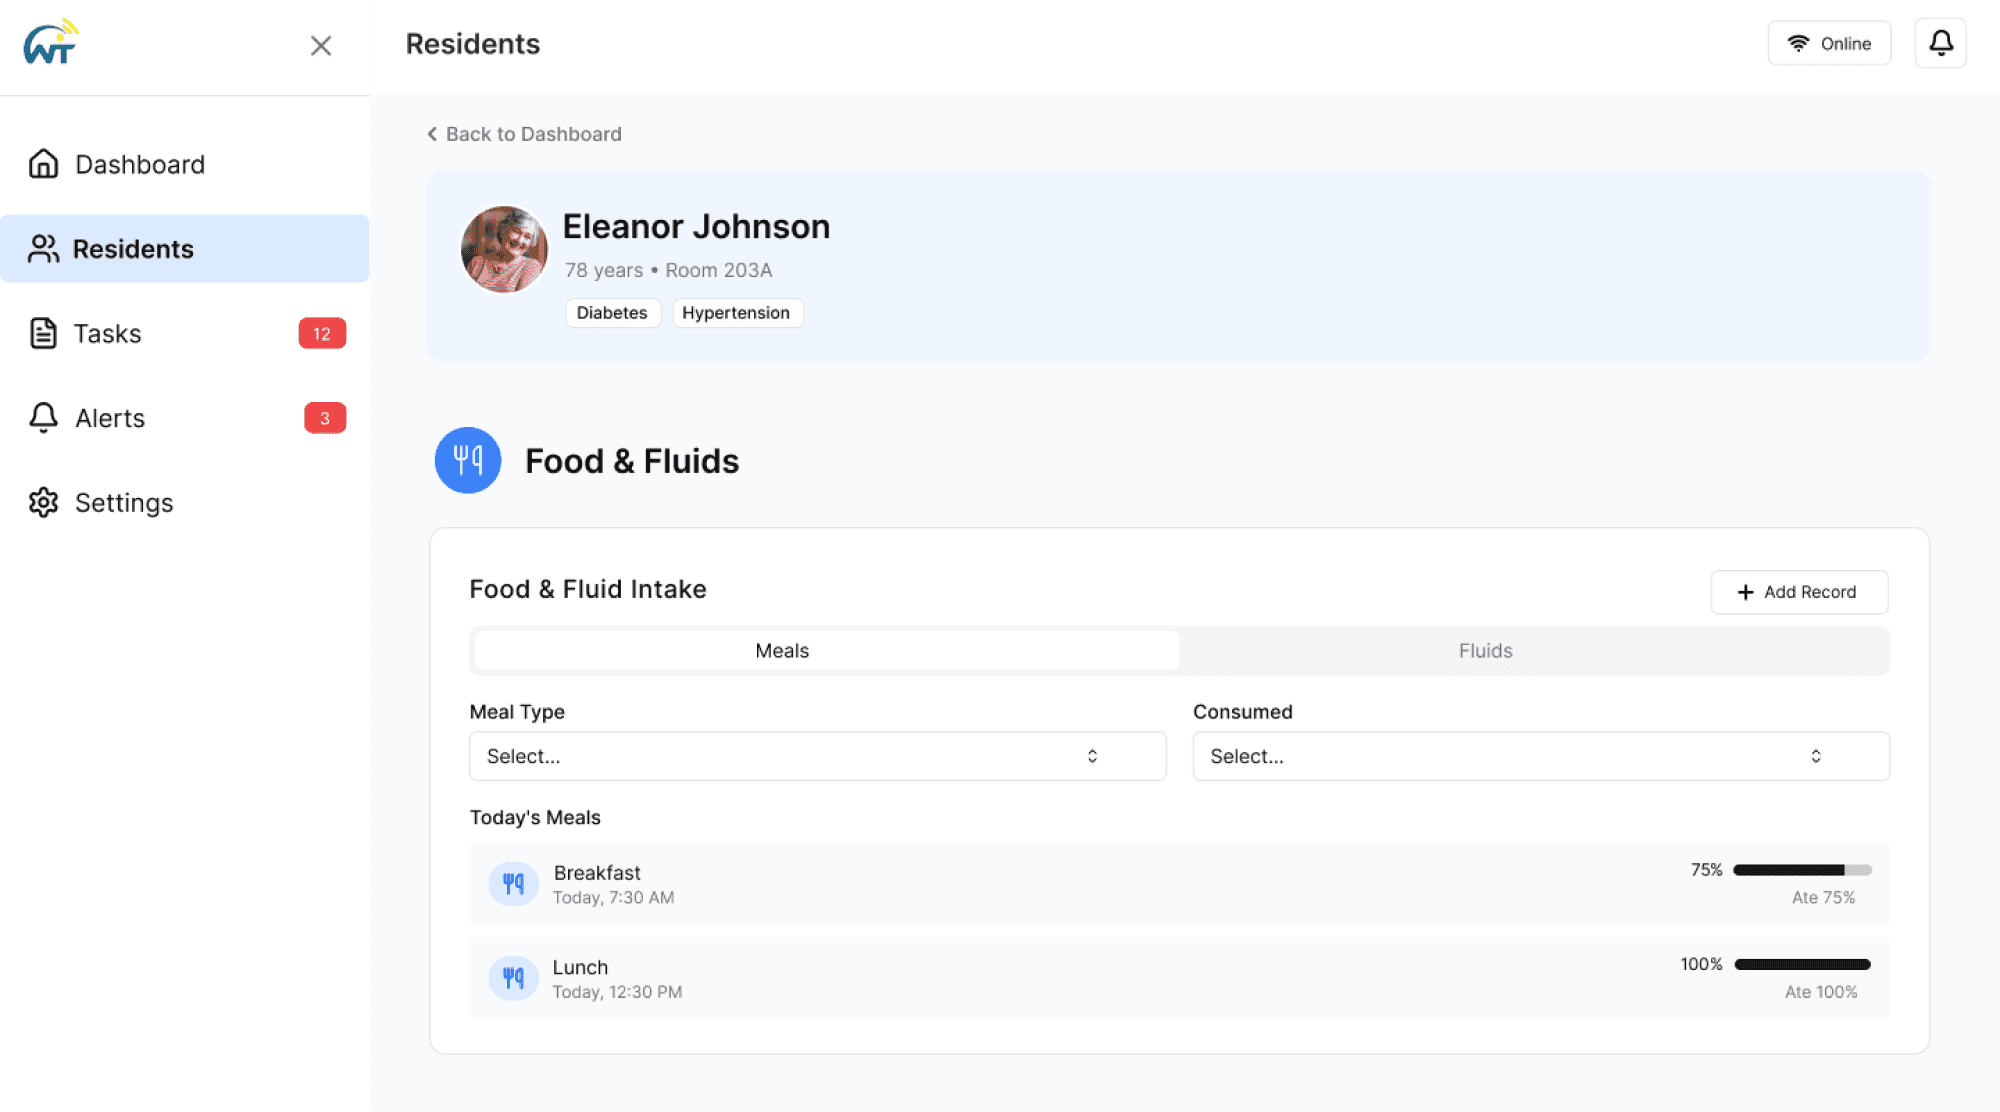Click Eleanor Johnson's profile photo
This screenshot has height=1112, width=2000.
click(504, 250)
